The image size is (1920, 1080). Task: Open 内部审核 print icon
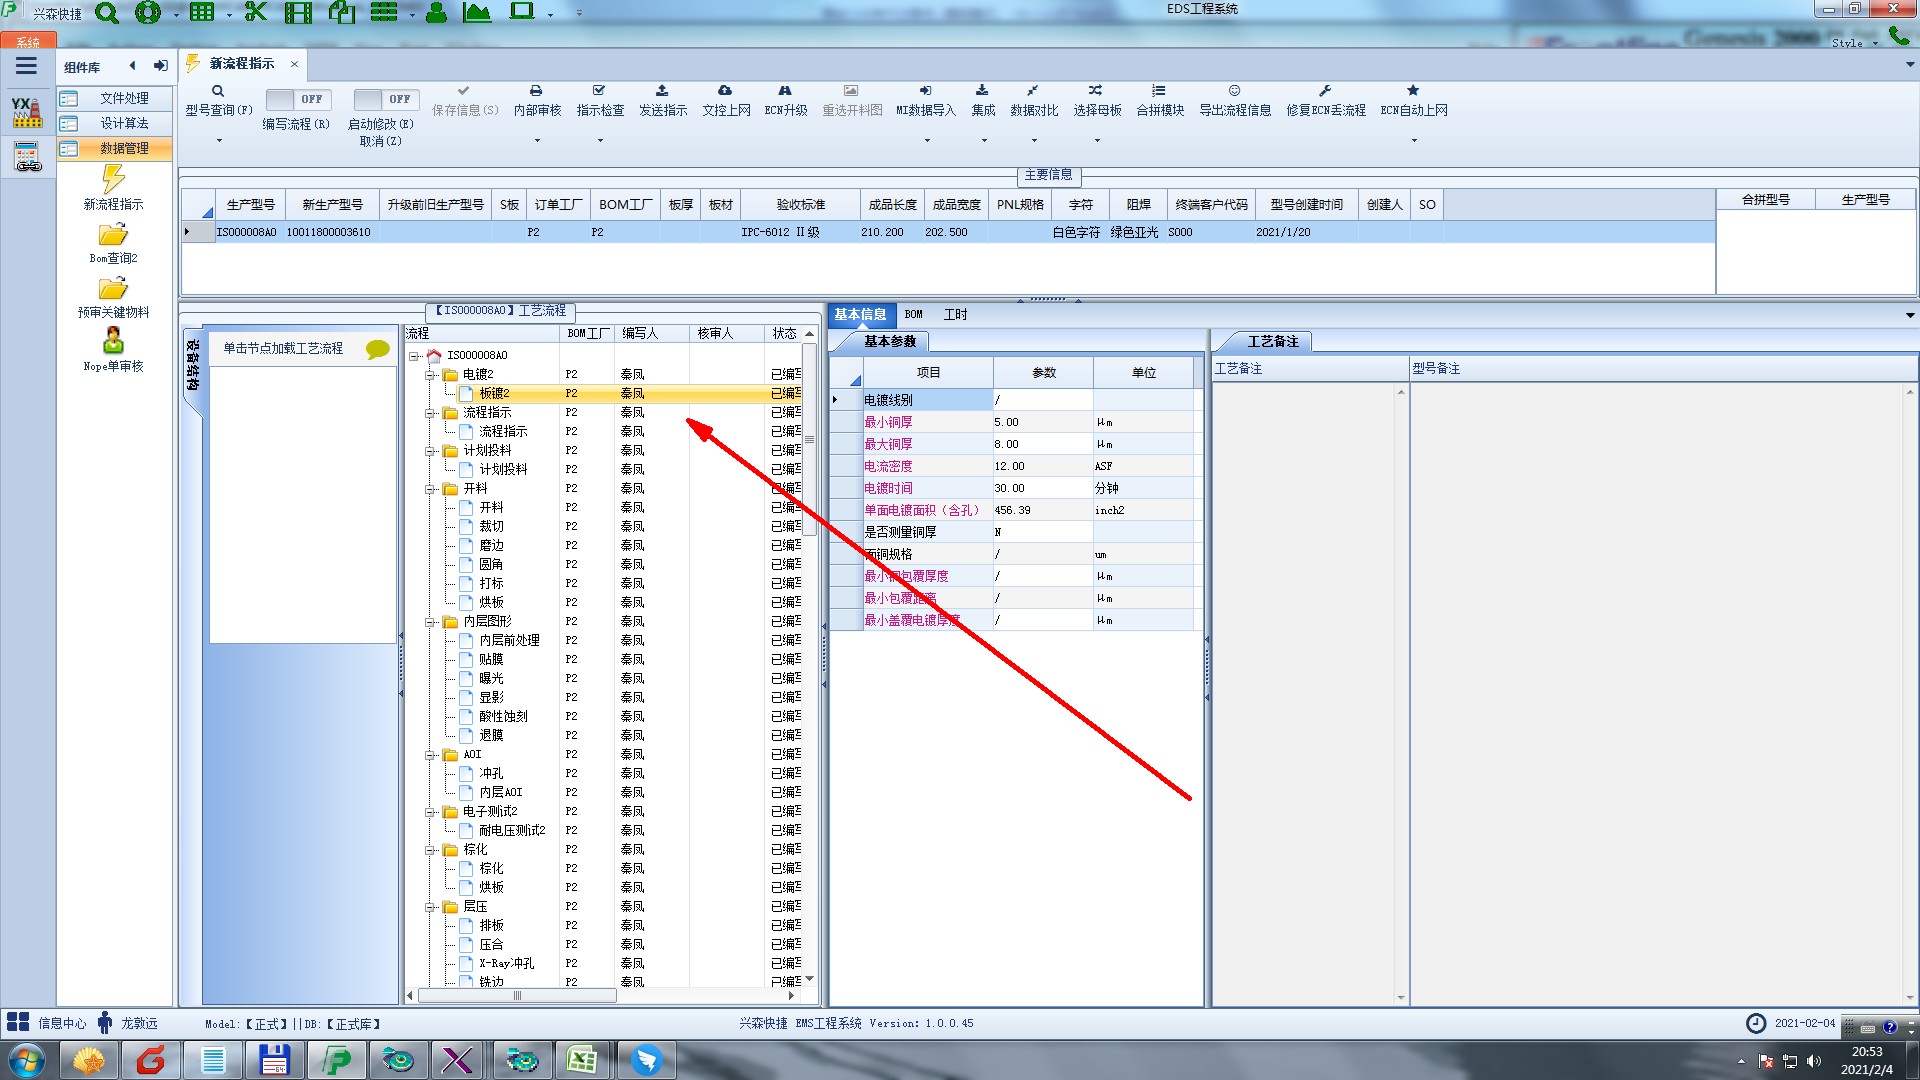pyautogui.click(x=536, y=91)
